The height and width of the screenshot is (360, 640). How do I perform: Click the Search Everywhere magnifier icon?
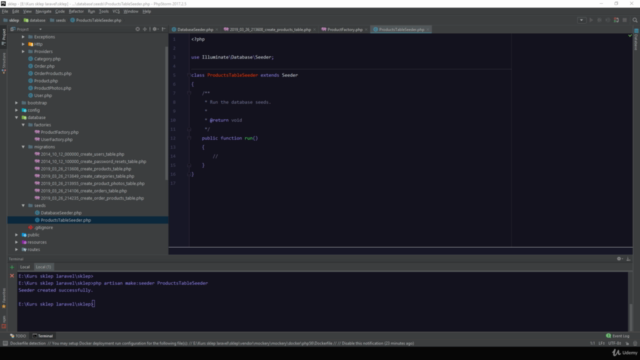635,20
